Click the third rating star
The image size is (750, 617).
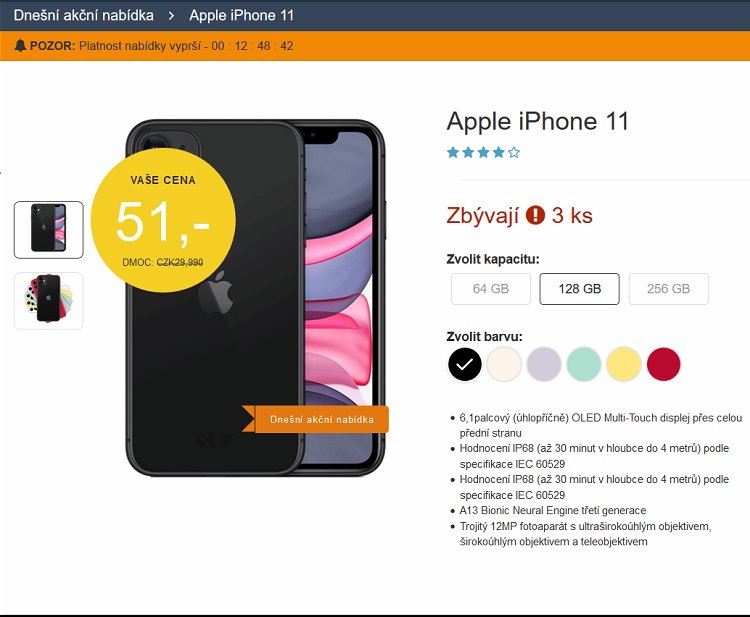pos(483,153)
